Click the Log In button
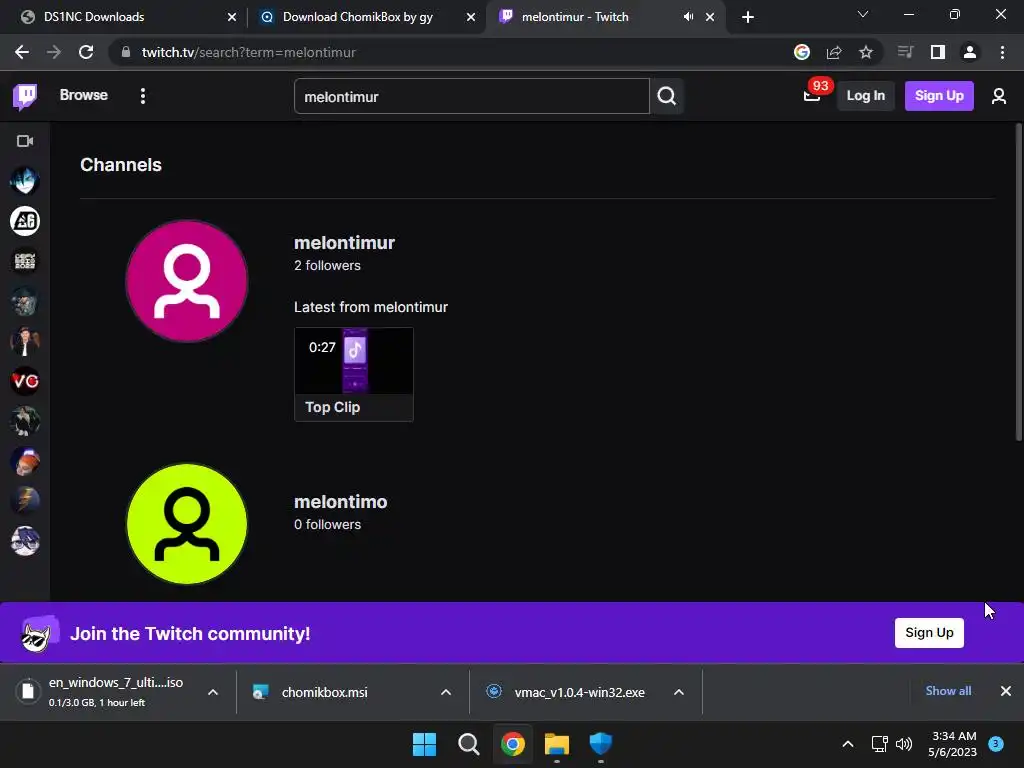 (x=865, y=96)
